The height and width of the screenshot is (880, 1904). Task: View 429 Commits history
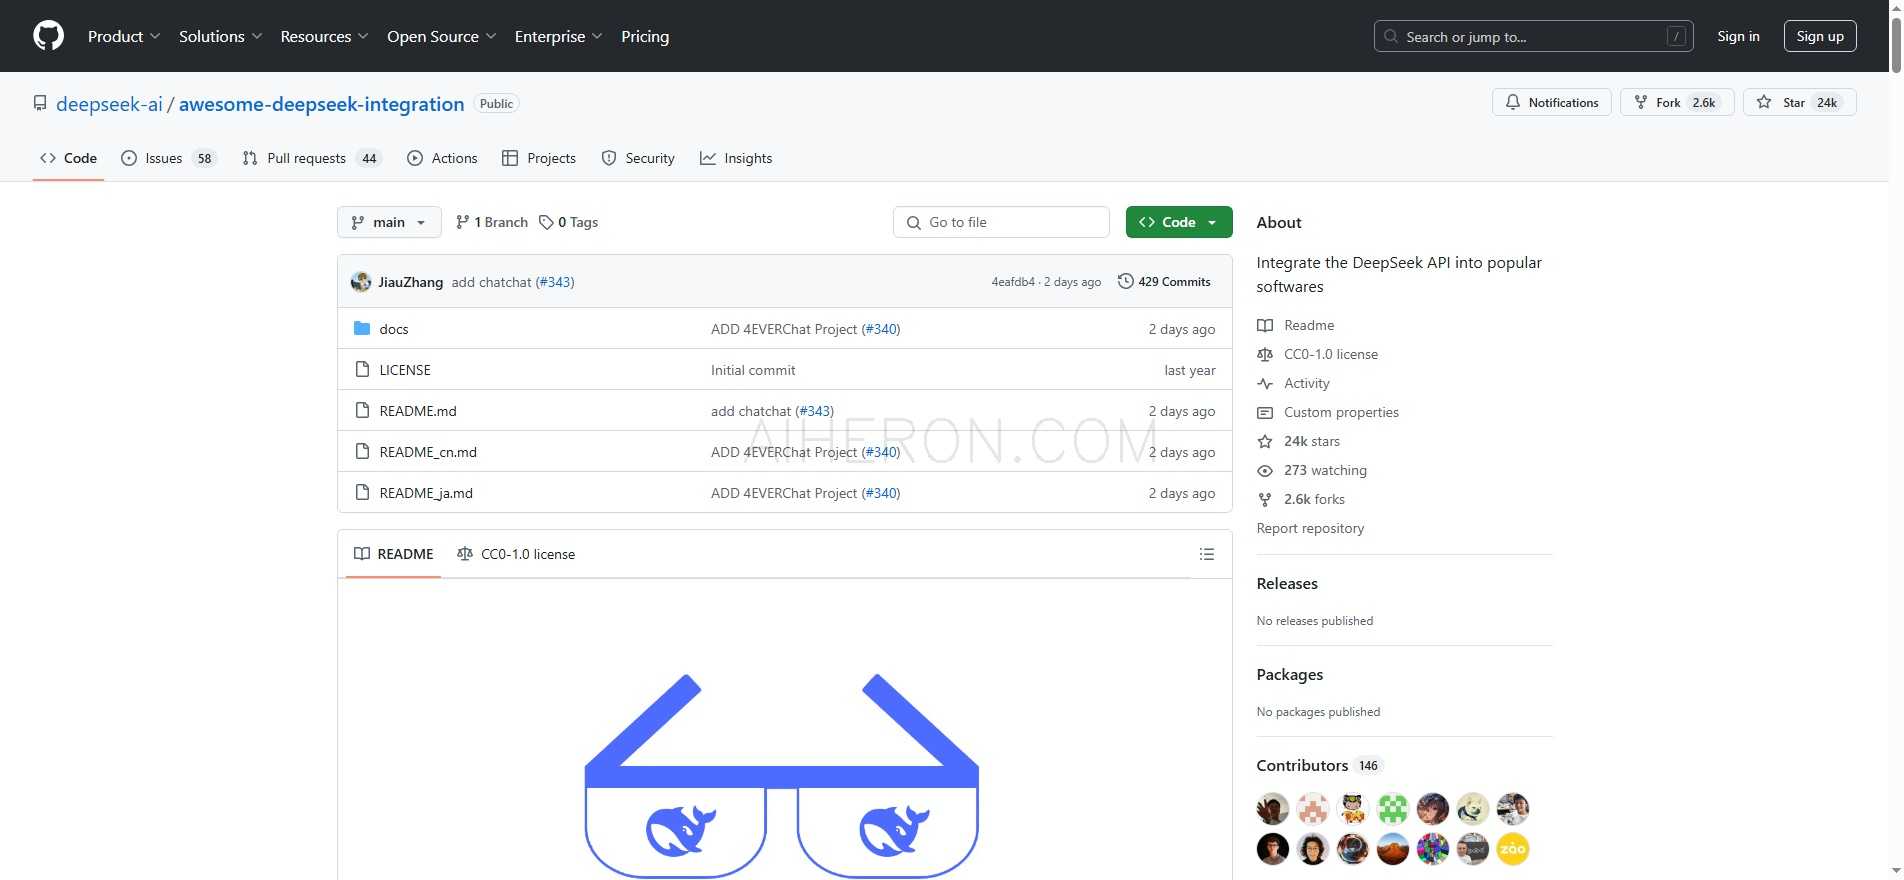pyautogui.click(x=1164, y=282)
